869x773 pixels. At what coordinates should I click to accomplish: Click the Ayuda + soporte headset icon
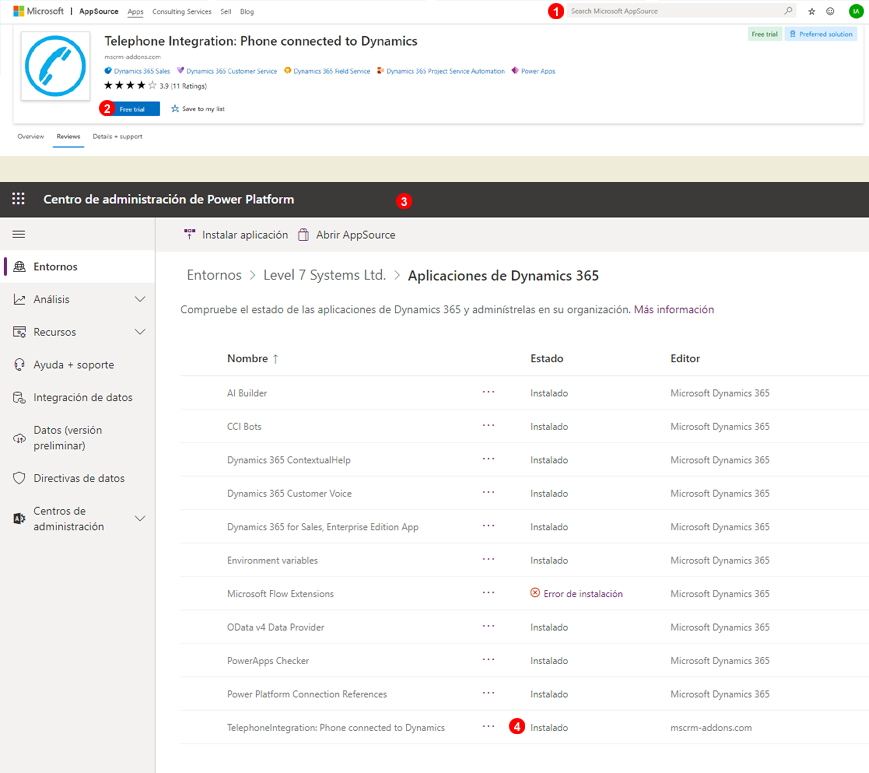click(19, 365)
